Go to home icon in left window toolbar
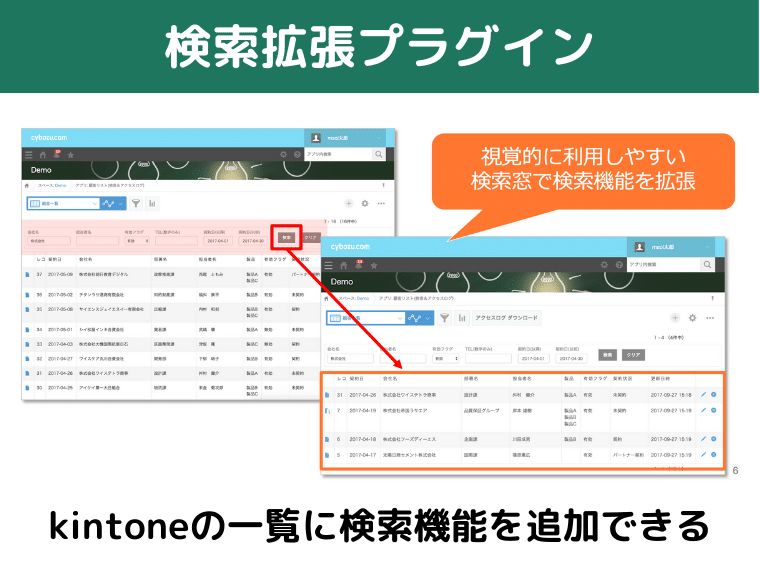The image size is (760, 570). pos(43,155)
